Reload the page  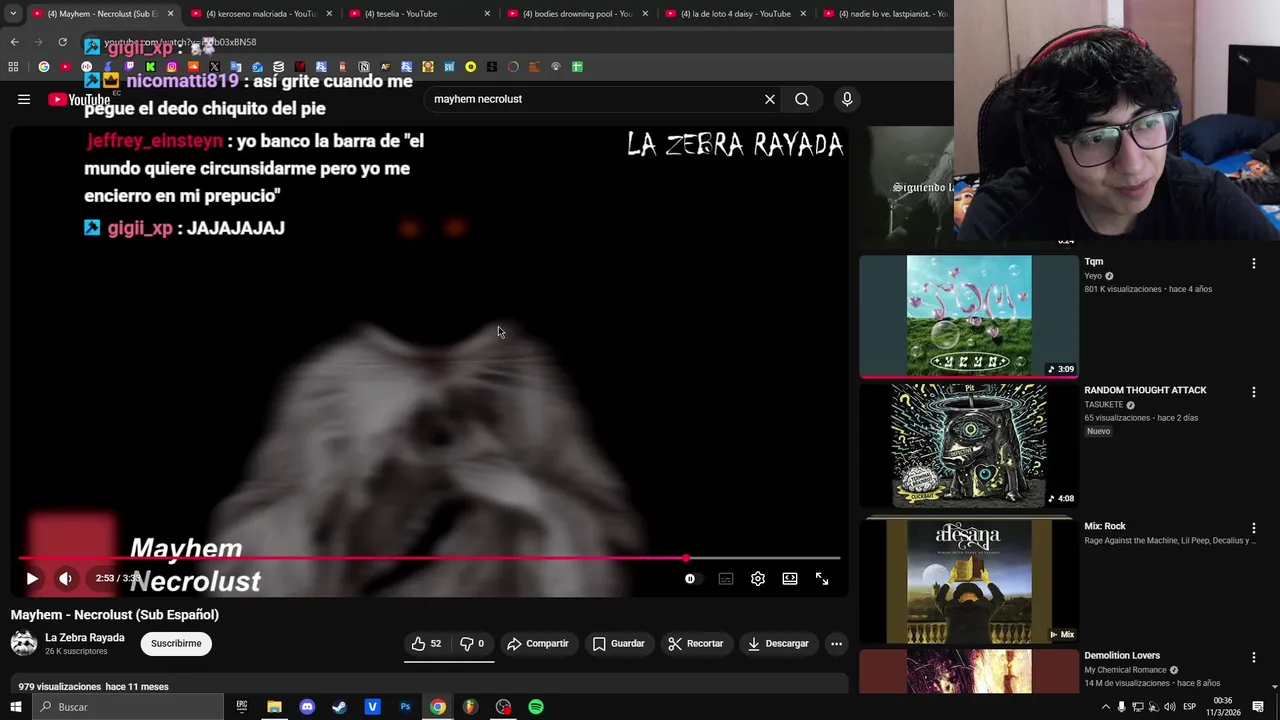pyautogui.click(x=62, y=42)
